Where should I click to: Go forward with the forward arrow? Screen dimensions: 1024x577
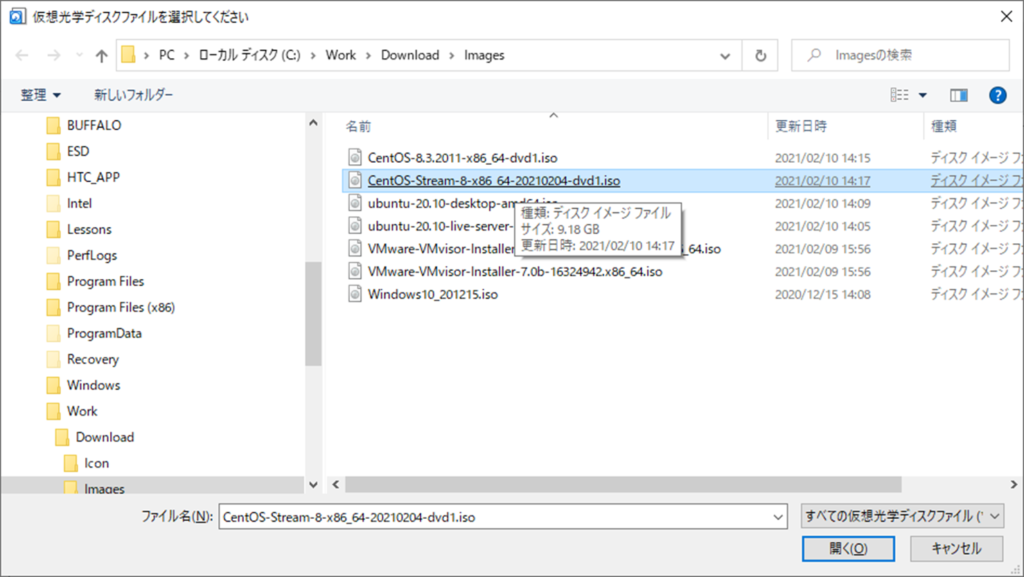[54, 55]
